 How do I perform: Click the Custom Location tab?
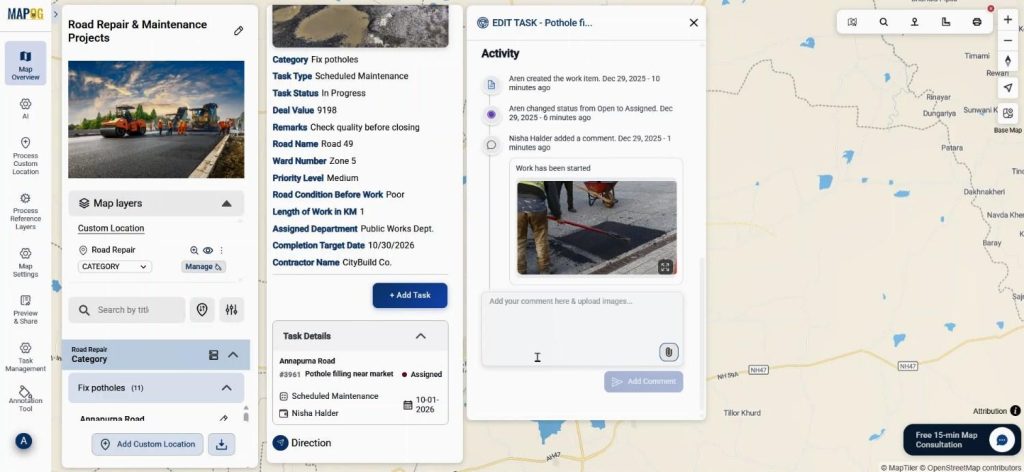pyautogui.click(x=111, y=228)
